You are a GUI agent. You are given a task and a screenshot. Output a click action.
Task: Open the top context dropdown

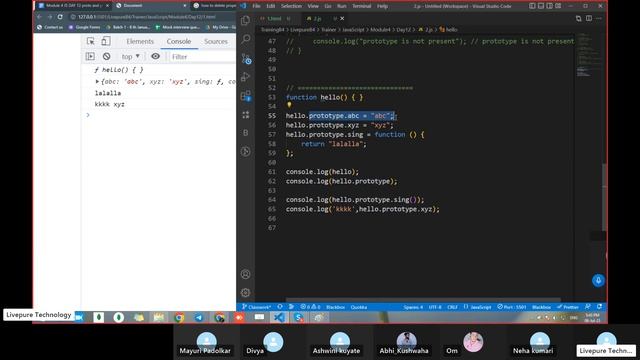[131, 56]
